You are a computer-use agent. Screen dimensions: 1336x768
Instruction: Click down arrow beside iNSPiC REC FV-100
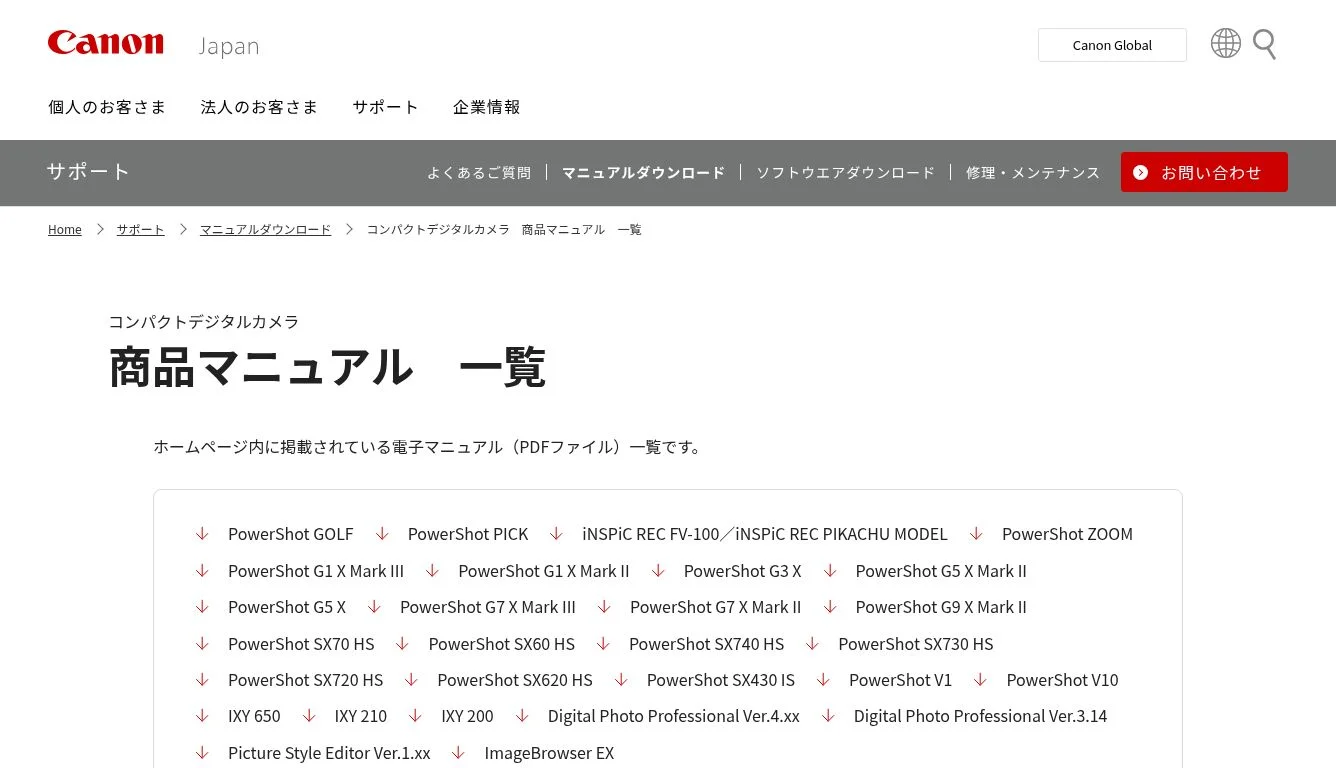coord(556,534)
